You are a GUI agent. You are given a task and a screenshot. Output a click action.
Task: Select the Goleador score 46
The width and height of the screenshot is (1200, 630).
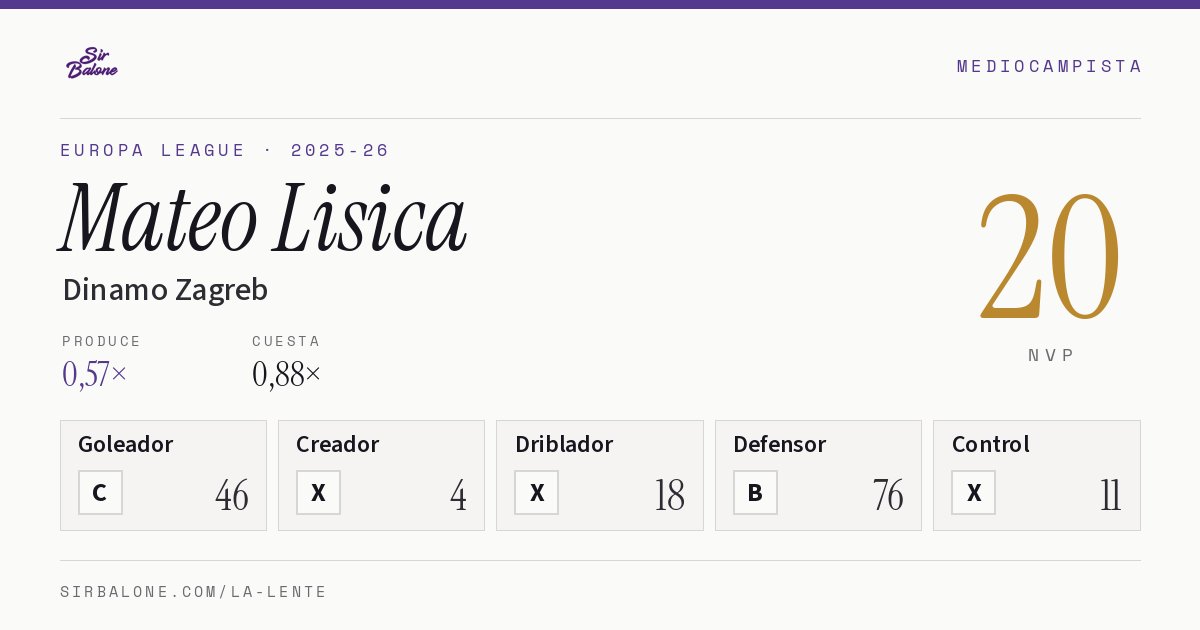[232, 495]
